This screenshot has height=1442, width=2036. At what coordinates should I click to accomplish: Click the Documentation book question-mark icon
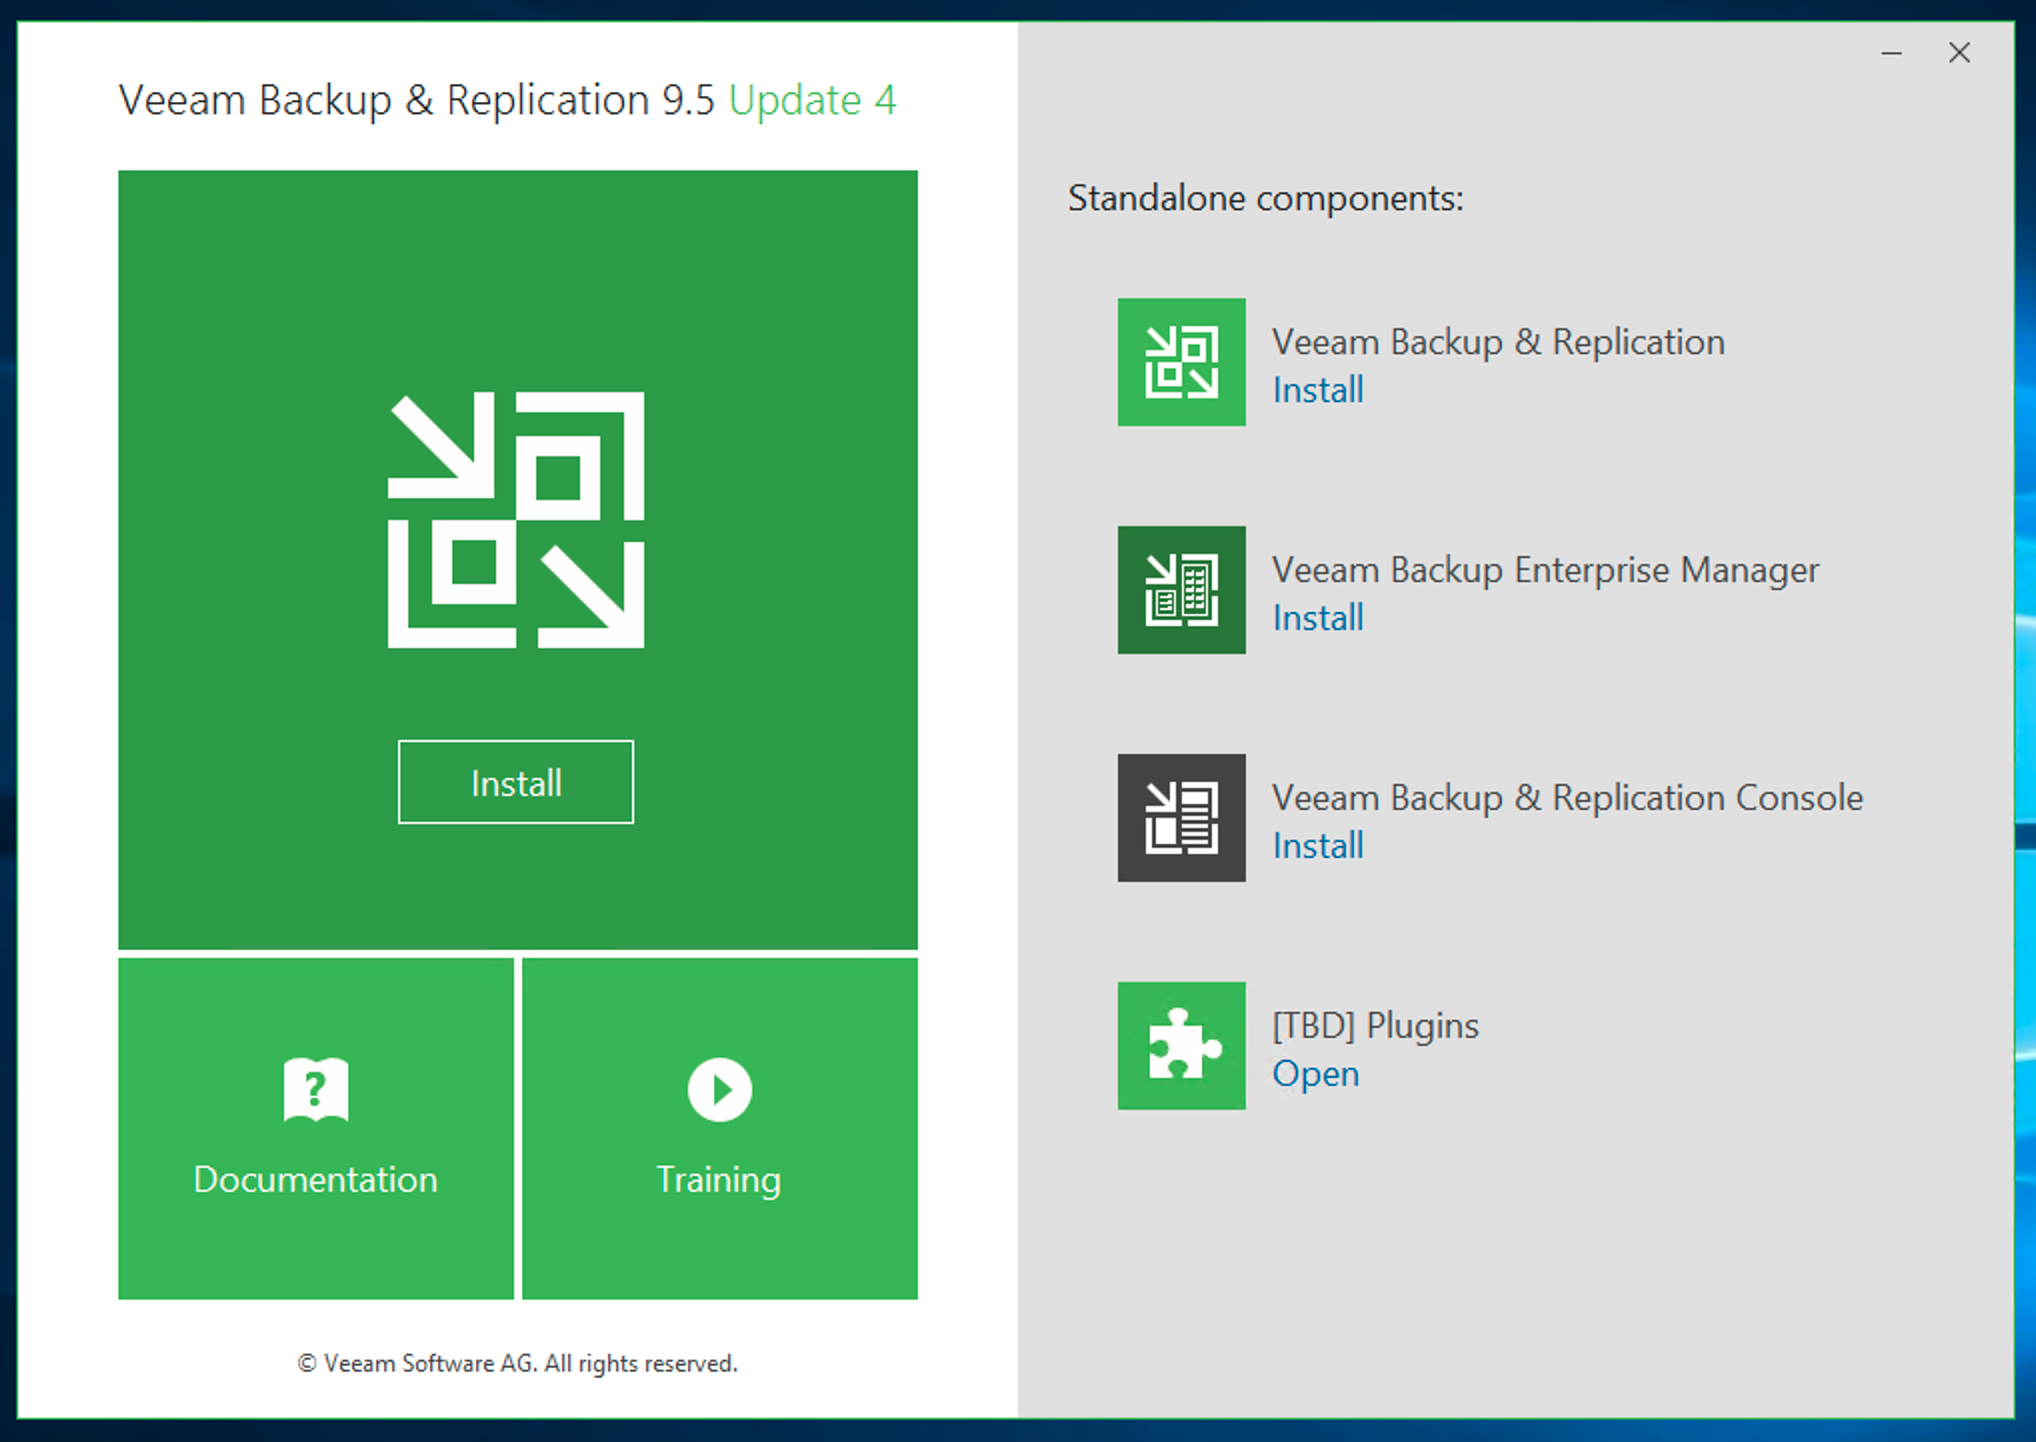(x=316, y=1089)
